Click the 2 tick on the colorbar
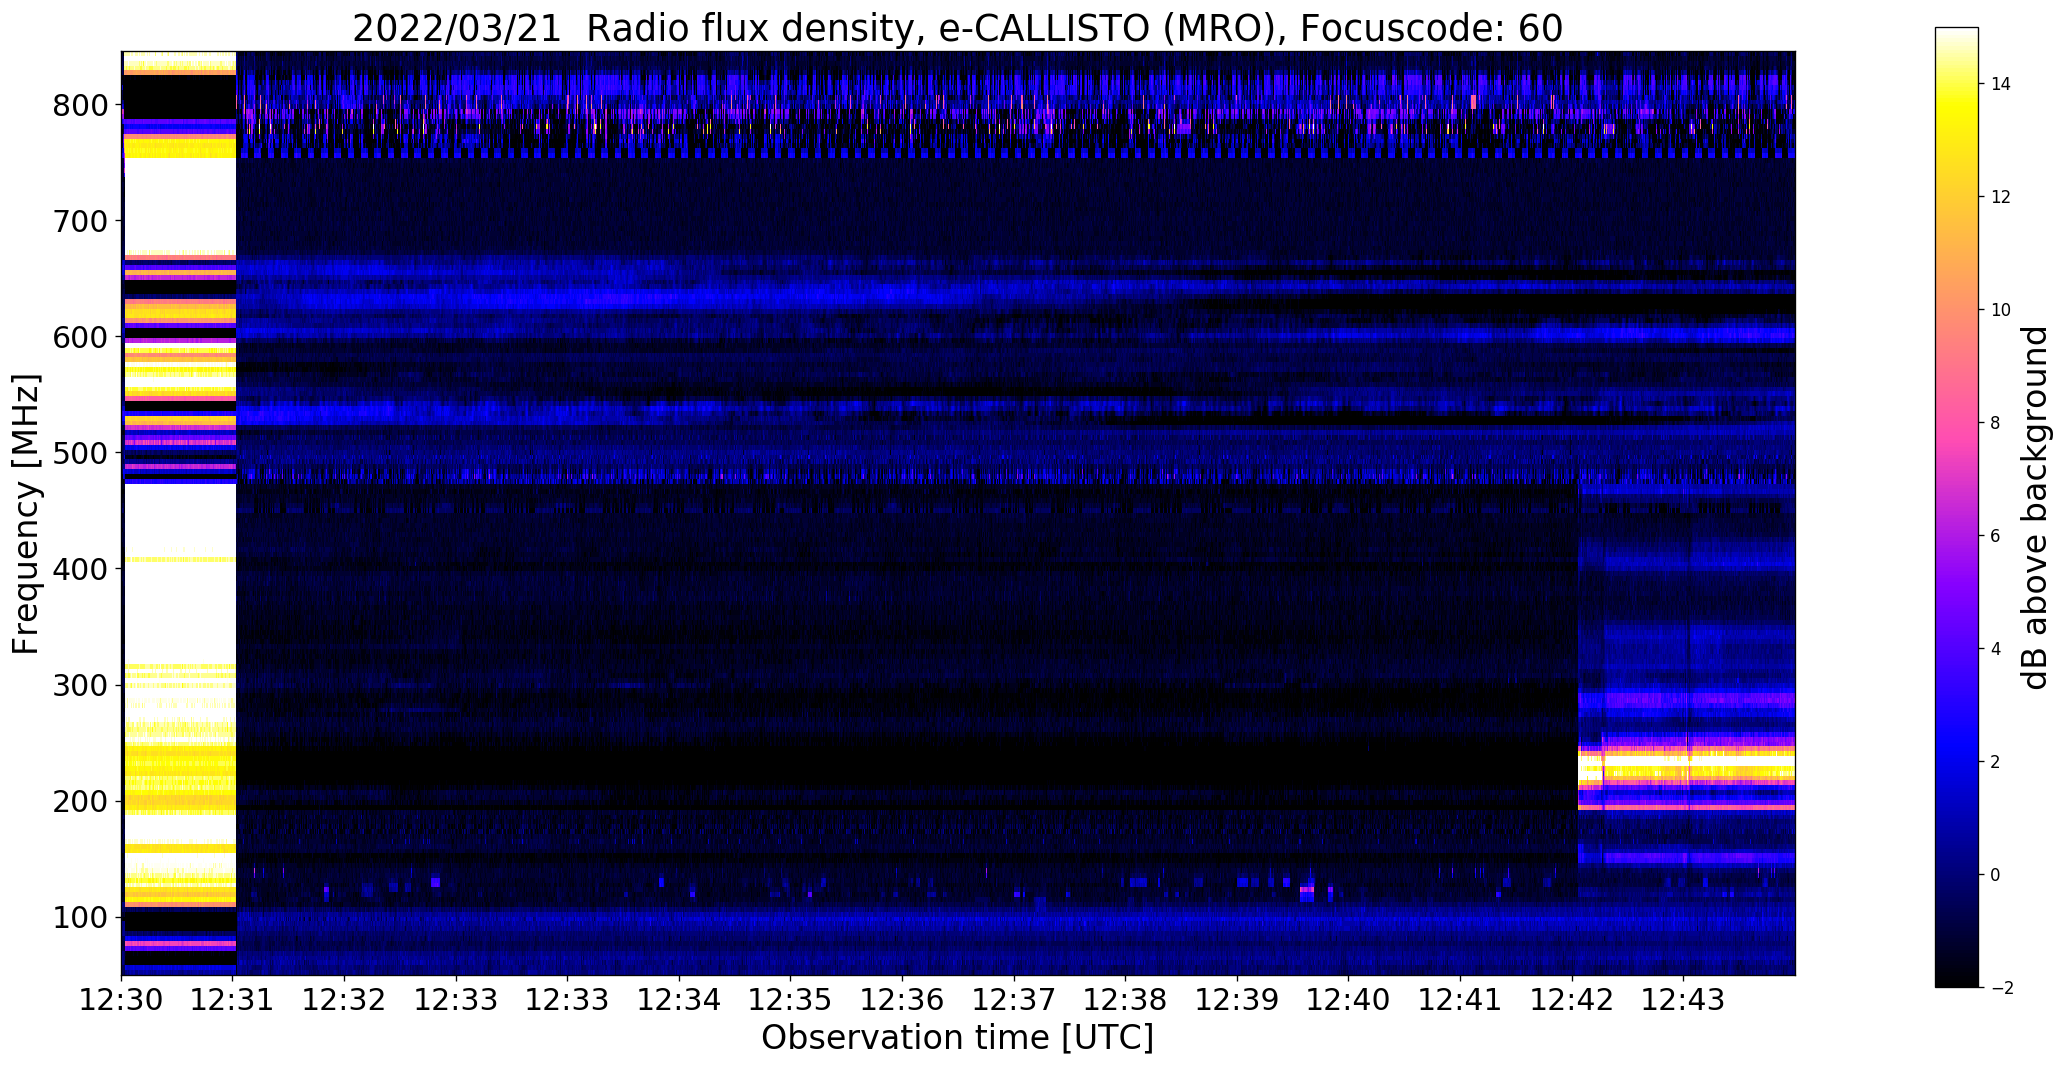Viewport: 2066px width, 1067px height. 1995,762
